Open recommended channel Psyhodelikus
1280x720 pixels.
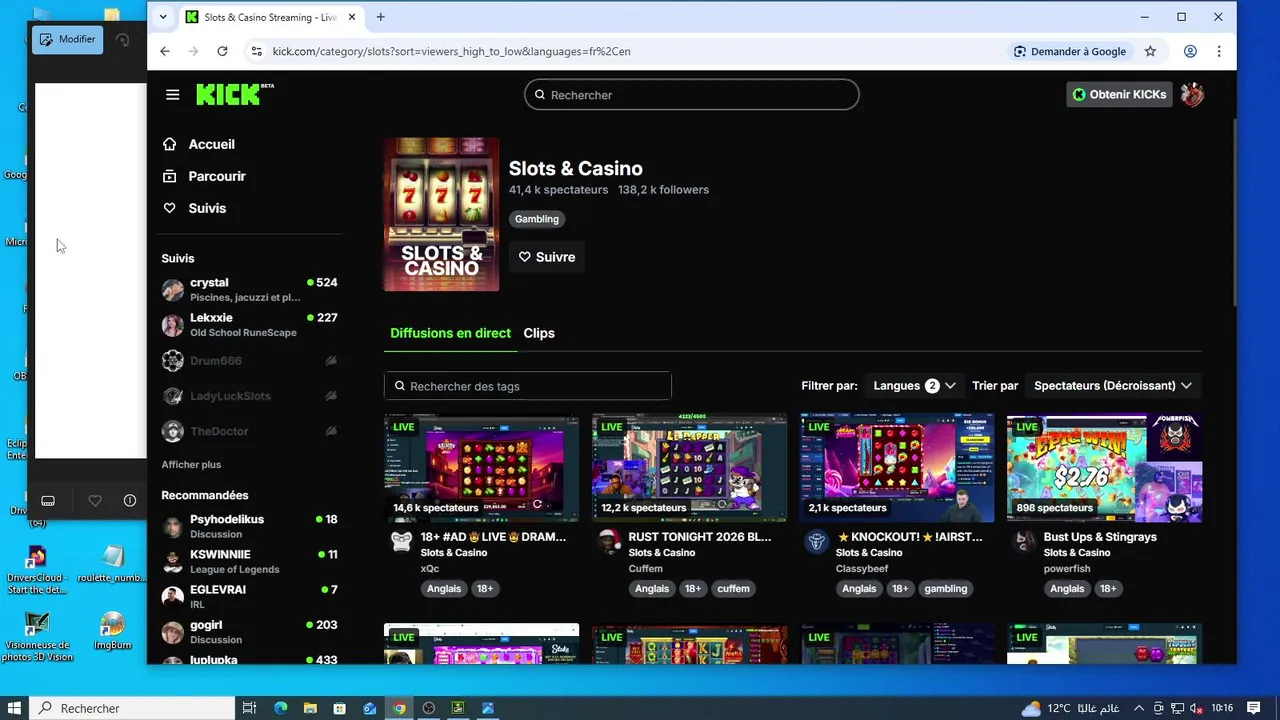250,527
